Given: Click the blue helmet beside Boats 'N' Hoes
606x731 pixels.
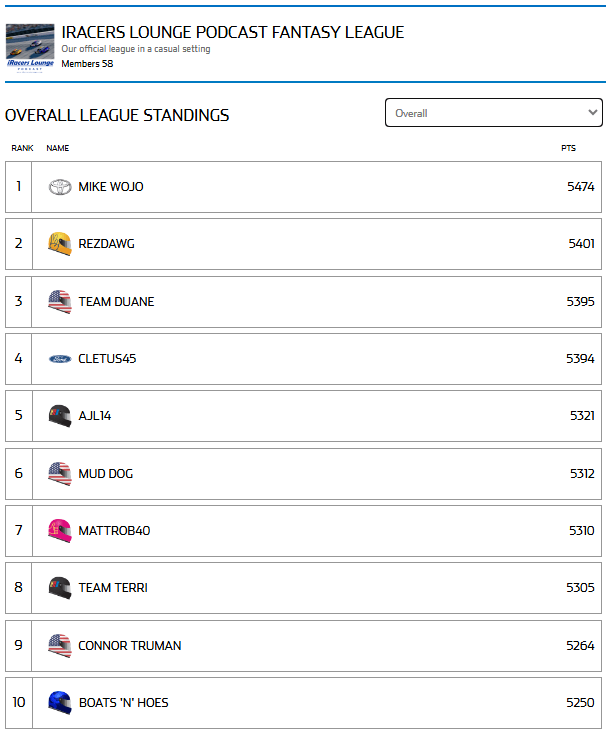Looking at the screenshot, I should click(60, 703).
